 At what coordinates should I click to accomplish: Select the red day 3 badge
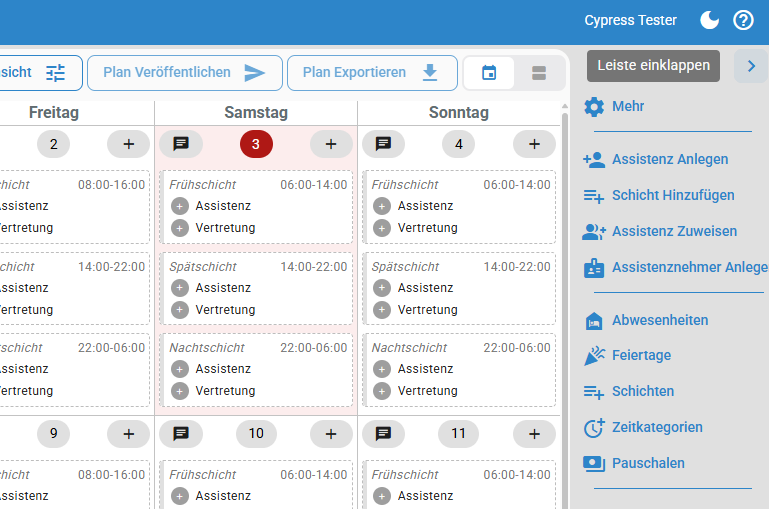(x=256, y=144)
